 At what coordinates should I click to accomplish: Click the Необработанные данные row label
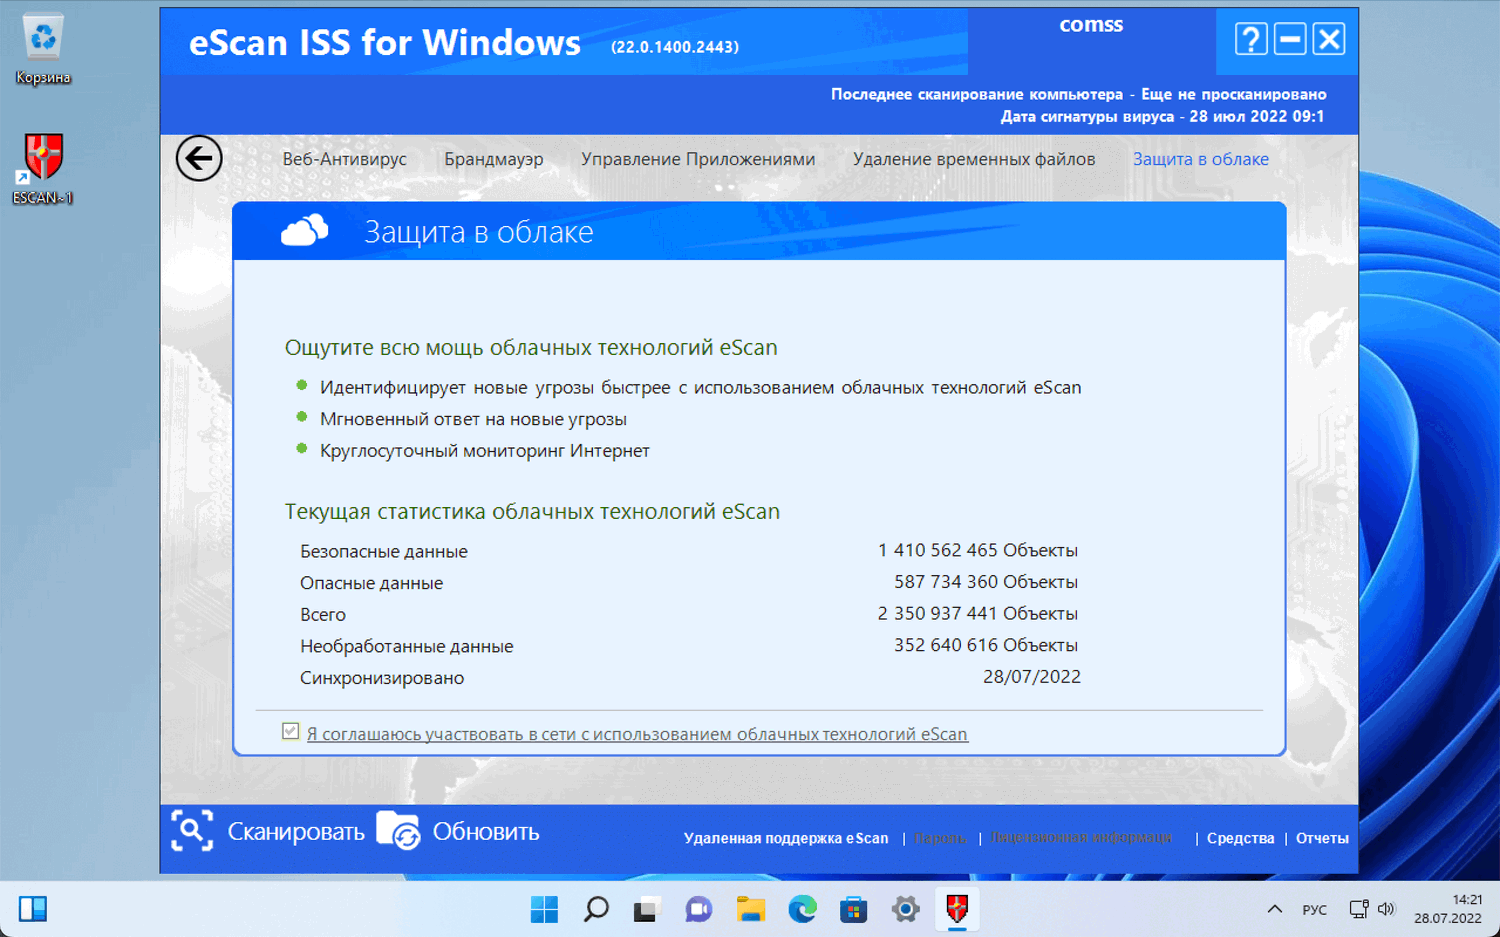407,646
